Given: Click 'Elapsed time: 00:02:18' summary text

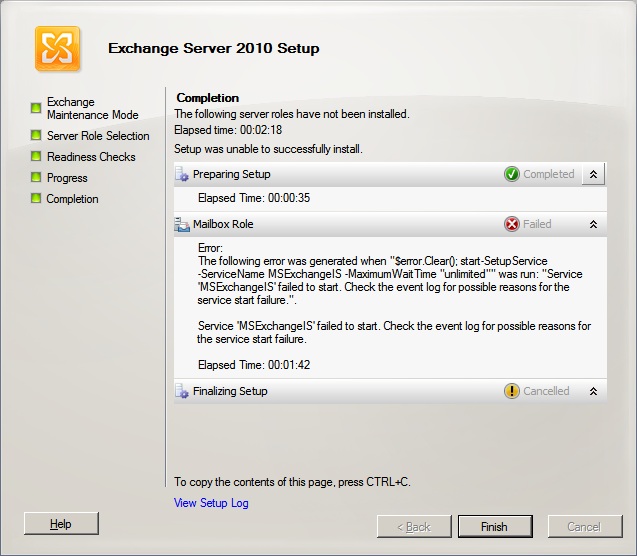Looking at the screenshot, I should pyautogui.click(x=228, y=130).
